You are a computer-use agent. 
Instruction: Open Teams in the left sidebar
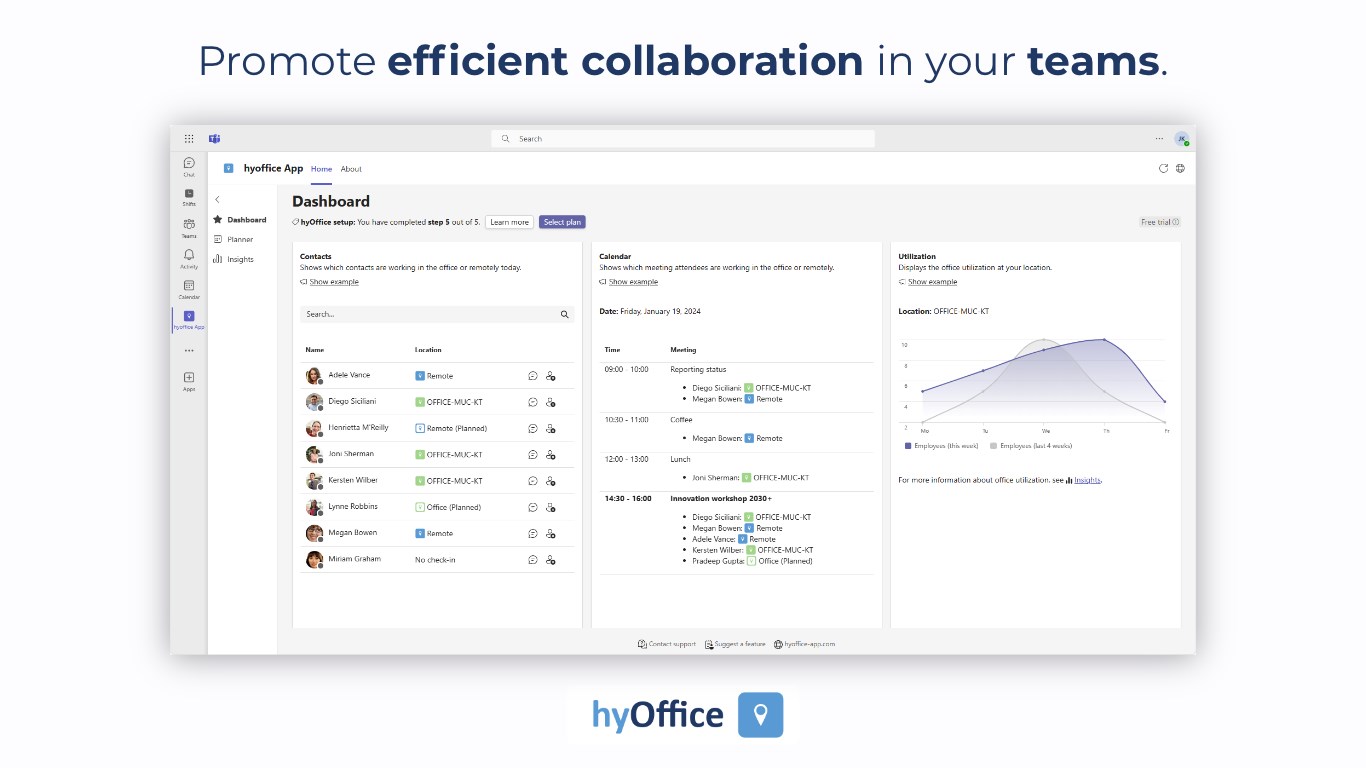point(189,227)
